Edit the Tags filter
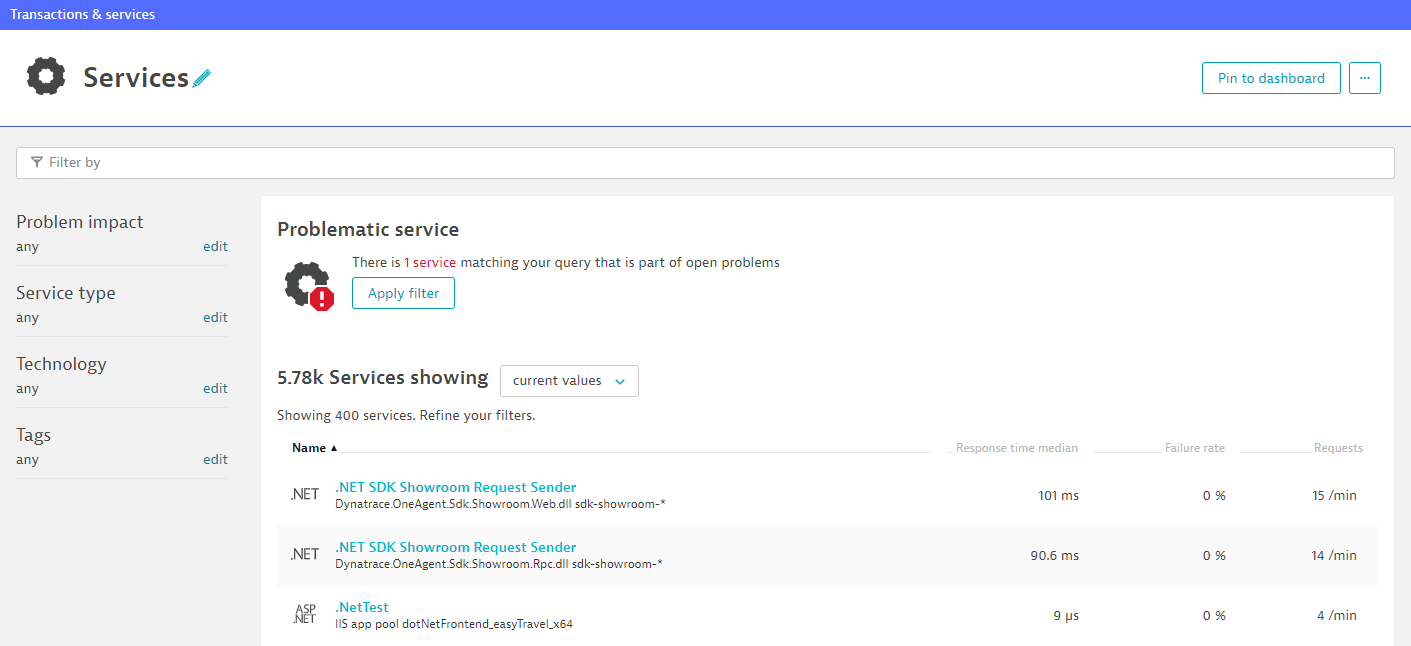Screen dimensions: 1411x646 click(216, 459)
